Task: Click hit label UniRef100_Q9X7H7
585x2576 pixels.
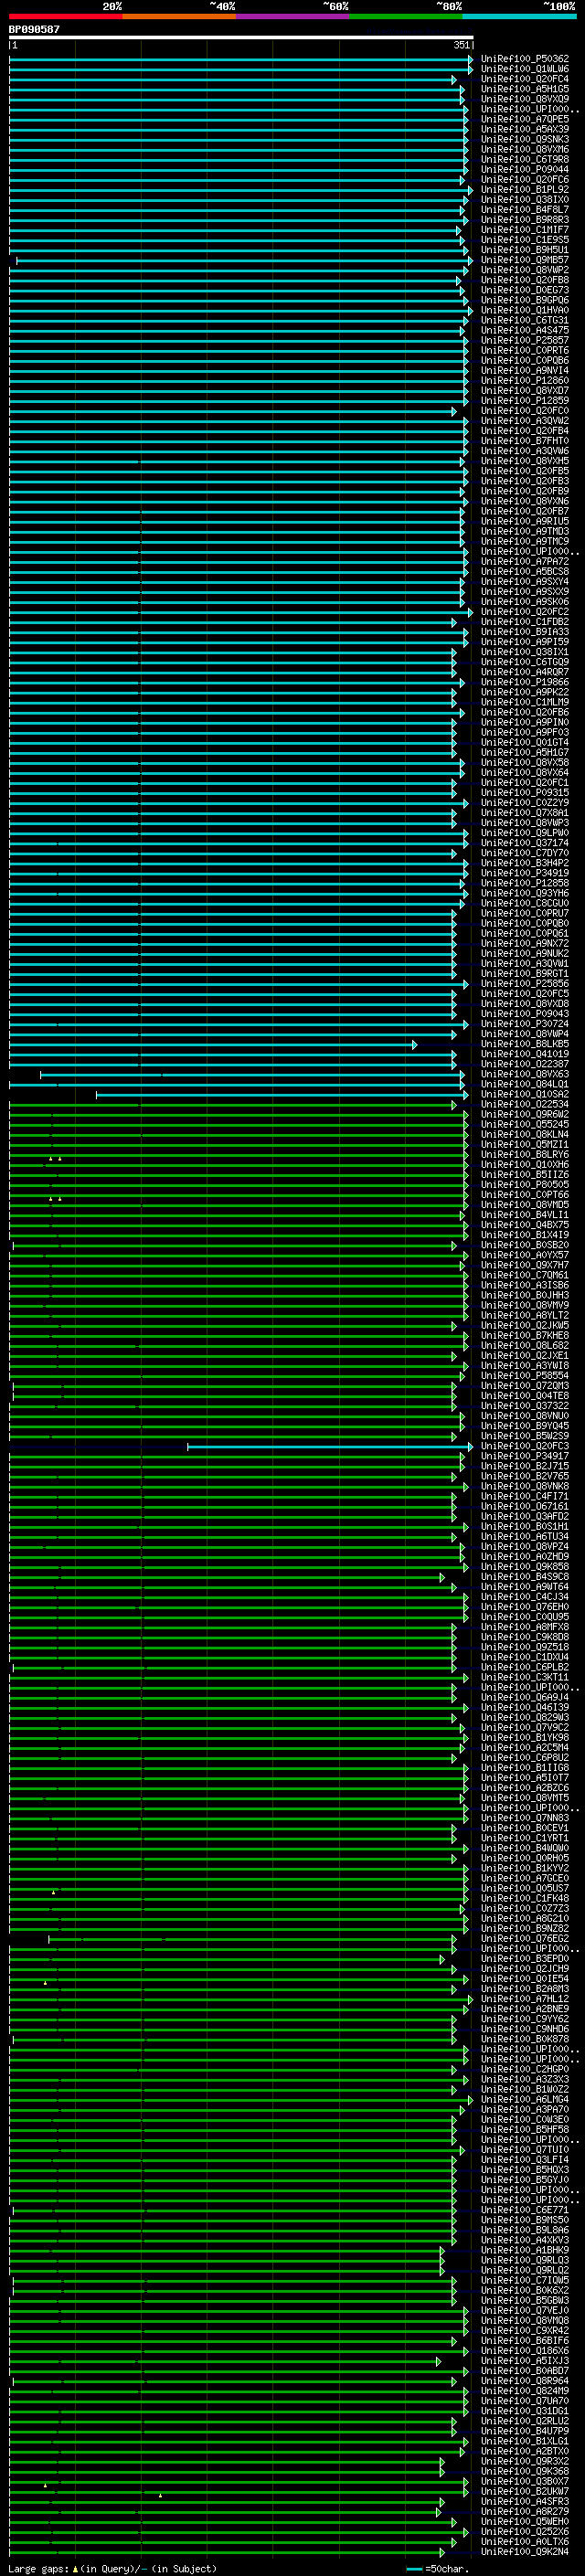Action: (525, 1265)
